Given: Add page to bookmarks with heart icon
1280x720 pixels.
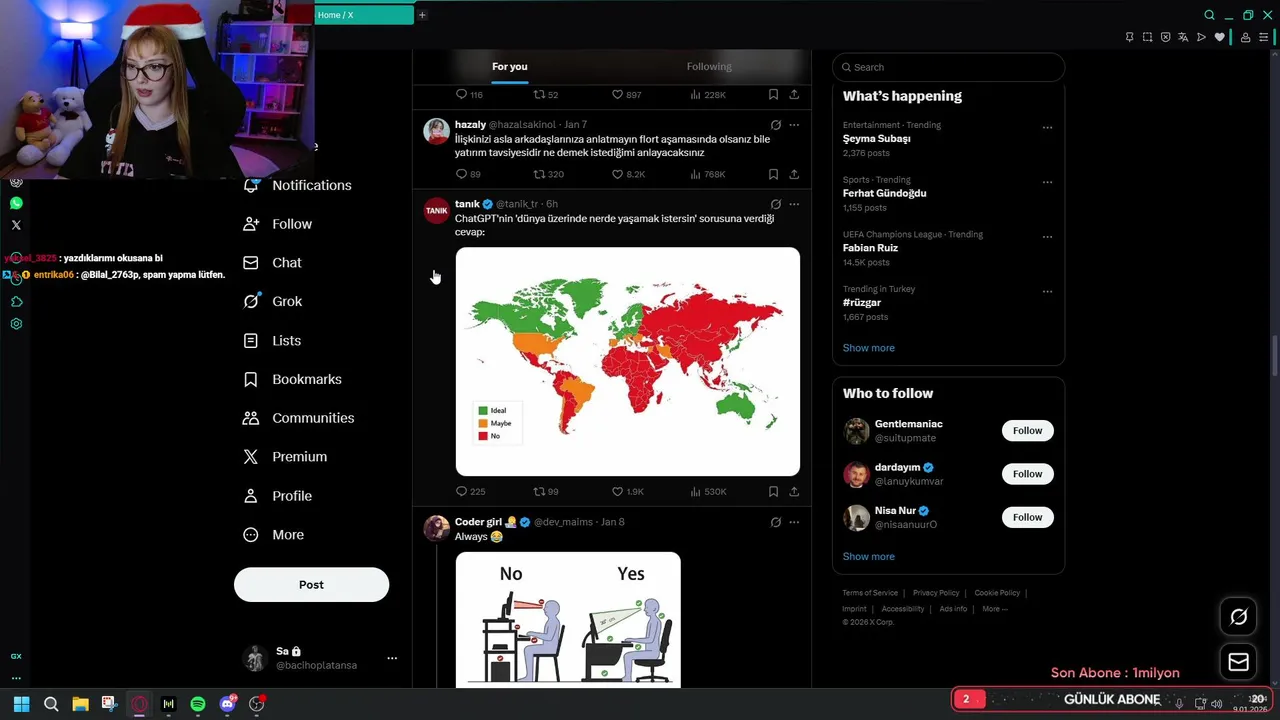Looking at the screenshot, I should point(1219,37).
